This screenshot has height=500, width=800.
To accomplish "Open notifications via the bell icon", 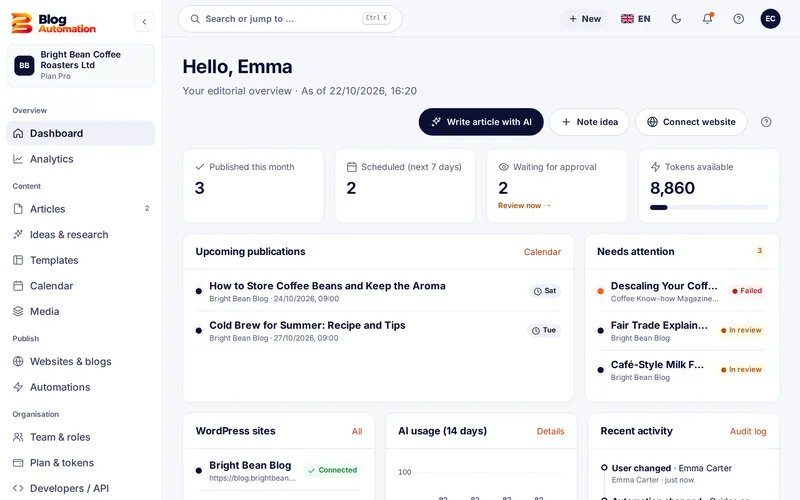I will point(708,19).
